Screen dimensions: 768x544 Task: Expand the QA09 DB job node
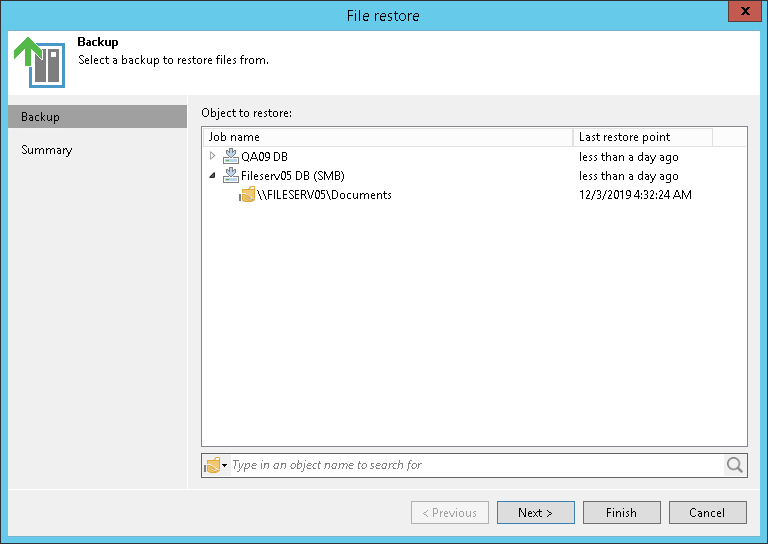tap(212, 156)
